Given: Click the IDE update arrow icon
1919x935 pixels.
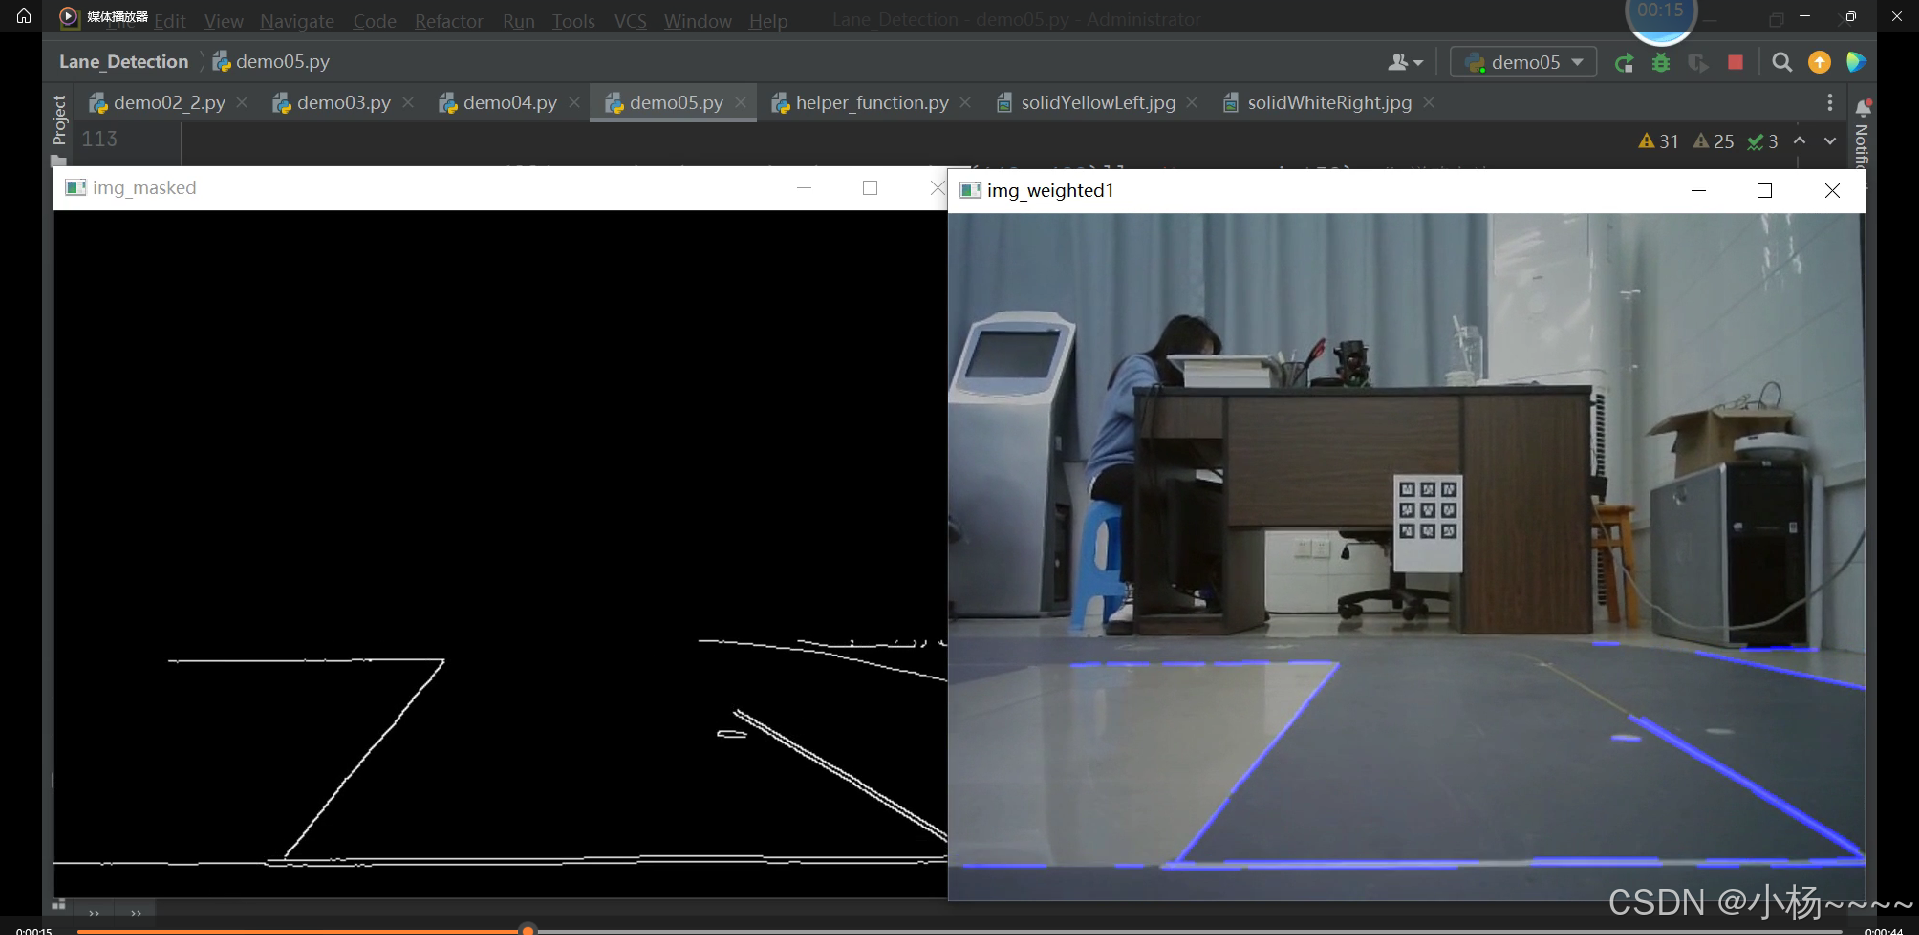Looking at the screenshot, I should (x=1819, y=63).
